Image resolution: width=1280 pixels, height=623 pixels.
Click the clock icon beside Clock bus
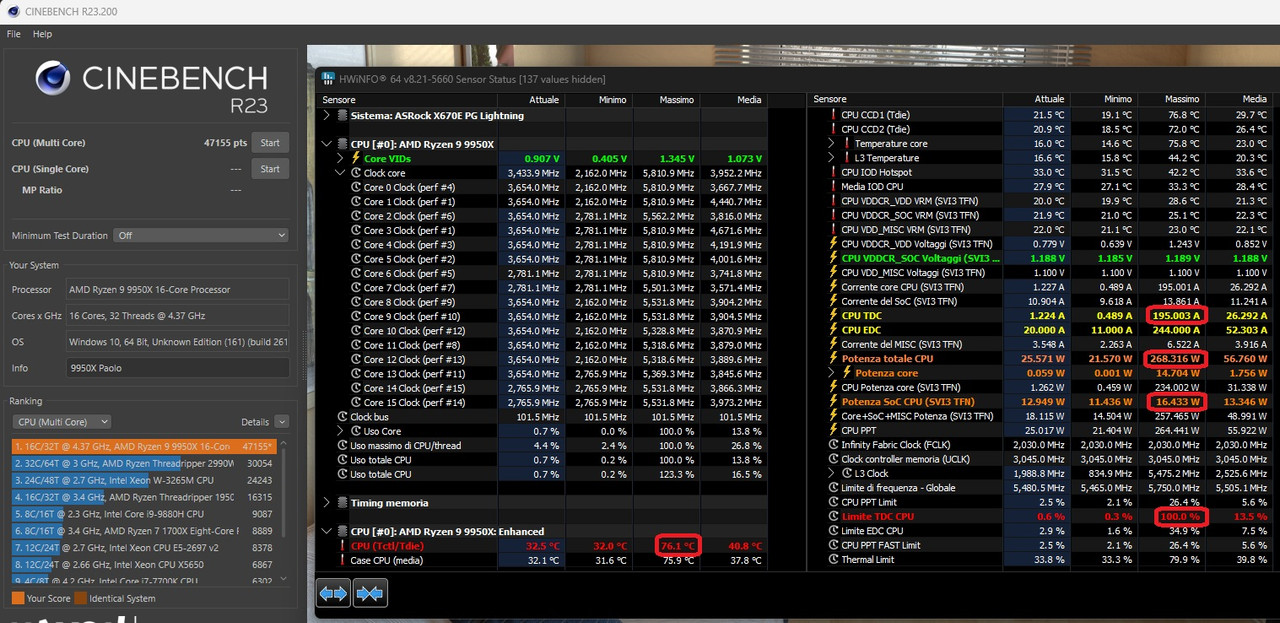tap(343, 416)
